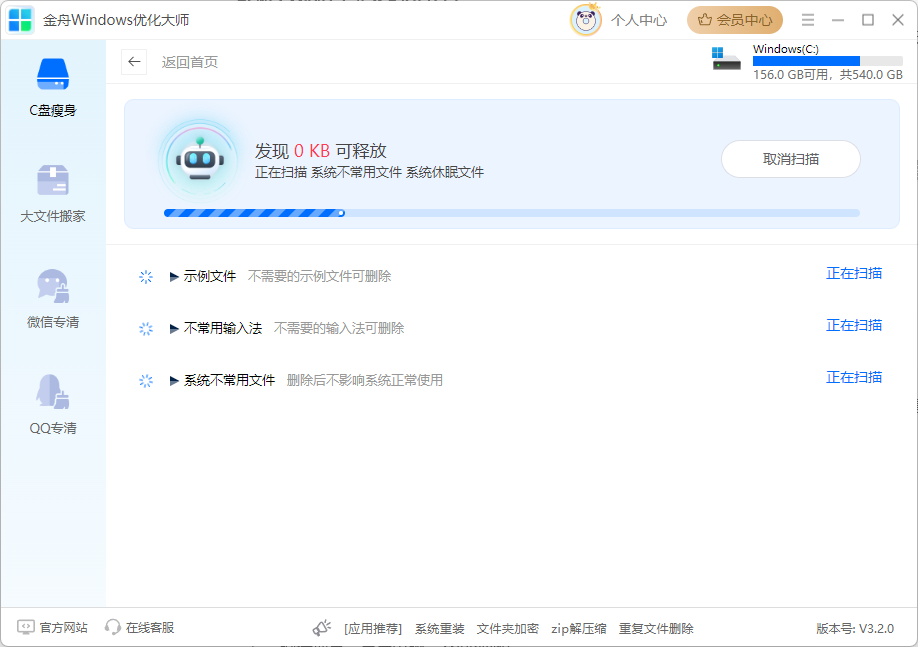Viewport: 918px width, 647px height.
Task: Click the Windows(C:) drive icon
Action: (x=726, y=59)
